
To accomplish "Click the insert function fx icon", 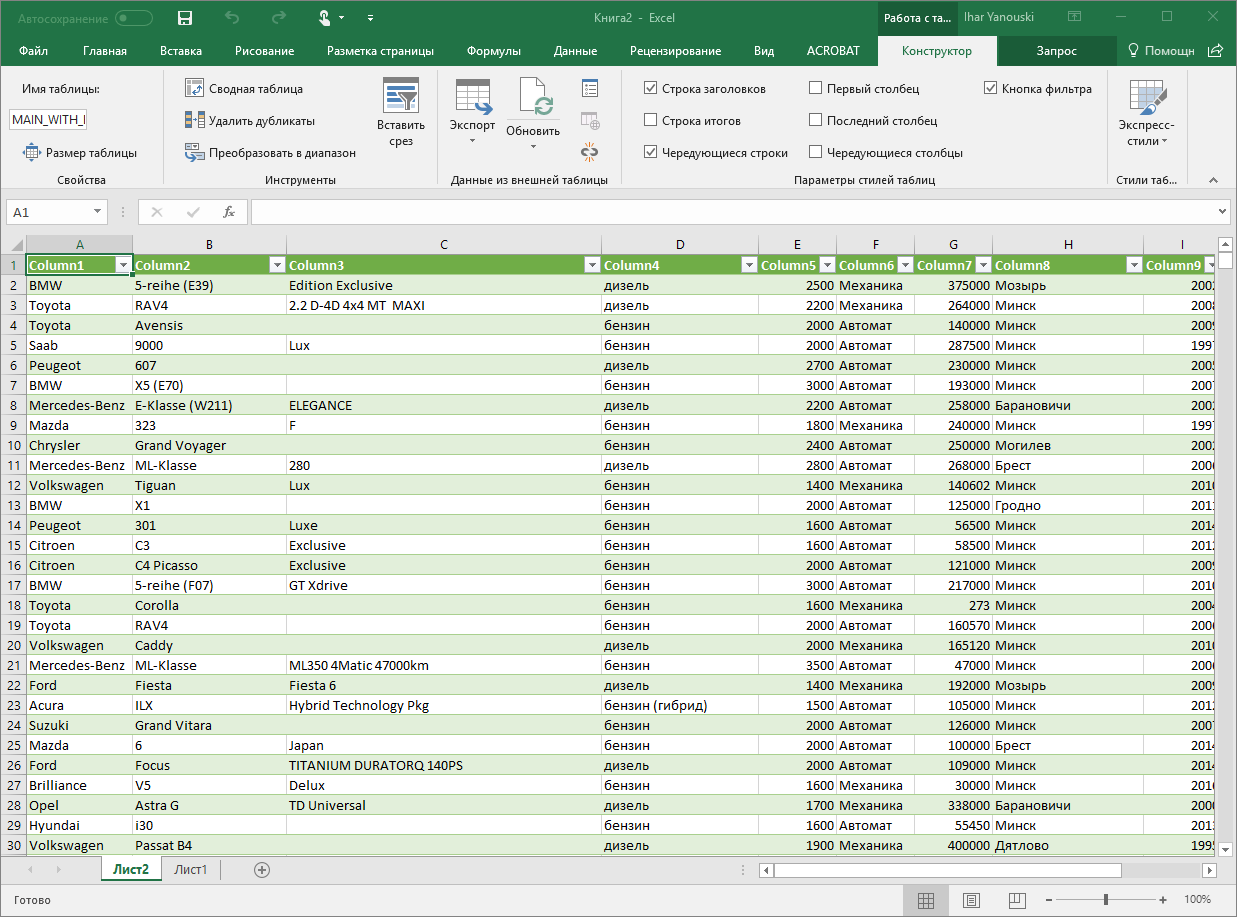I will click(228, 212).
